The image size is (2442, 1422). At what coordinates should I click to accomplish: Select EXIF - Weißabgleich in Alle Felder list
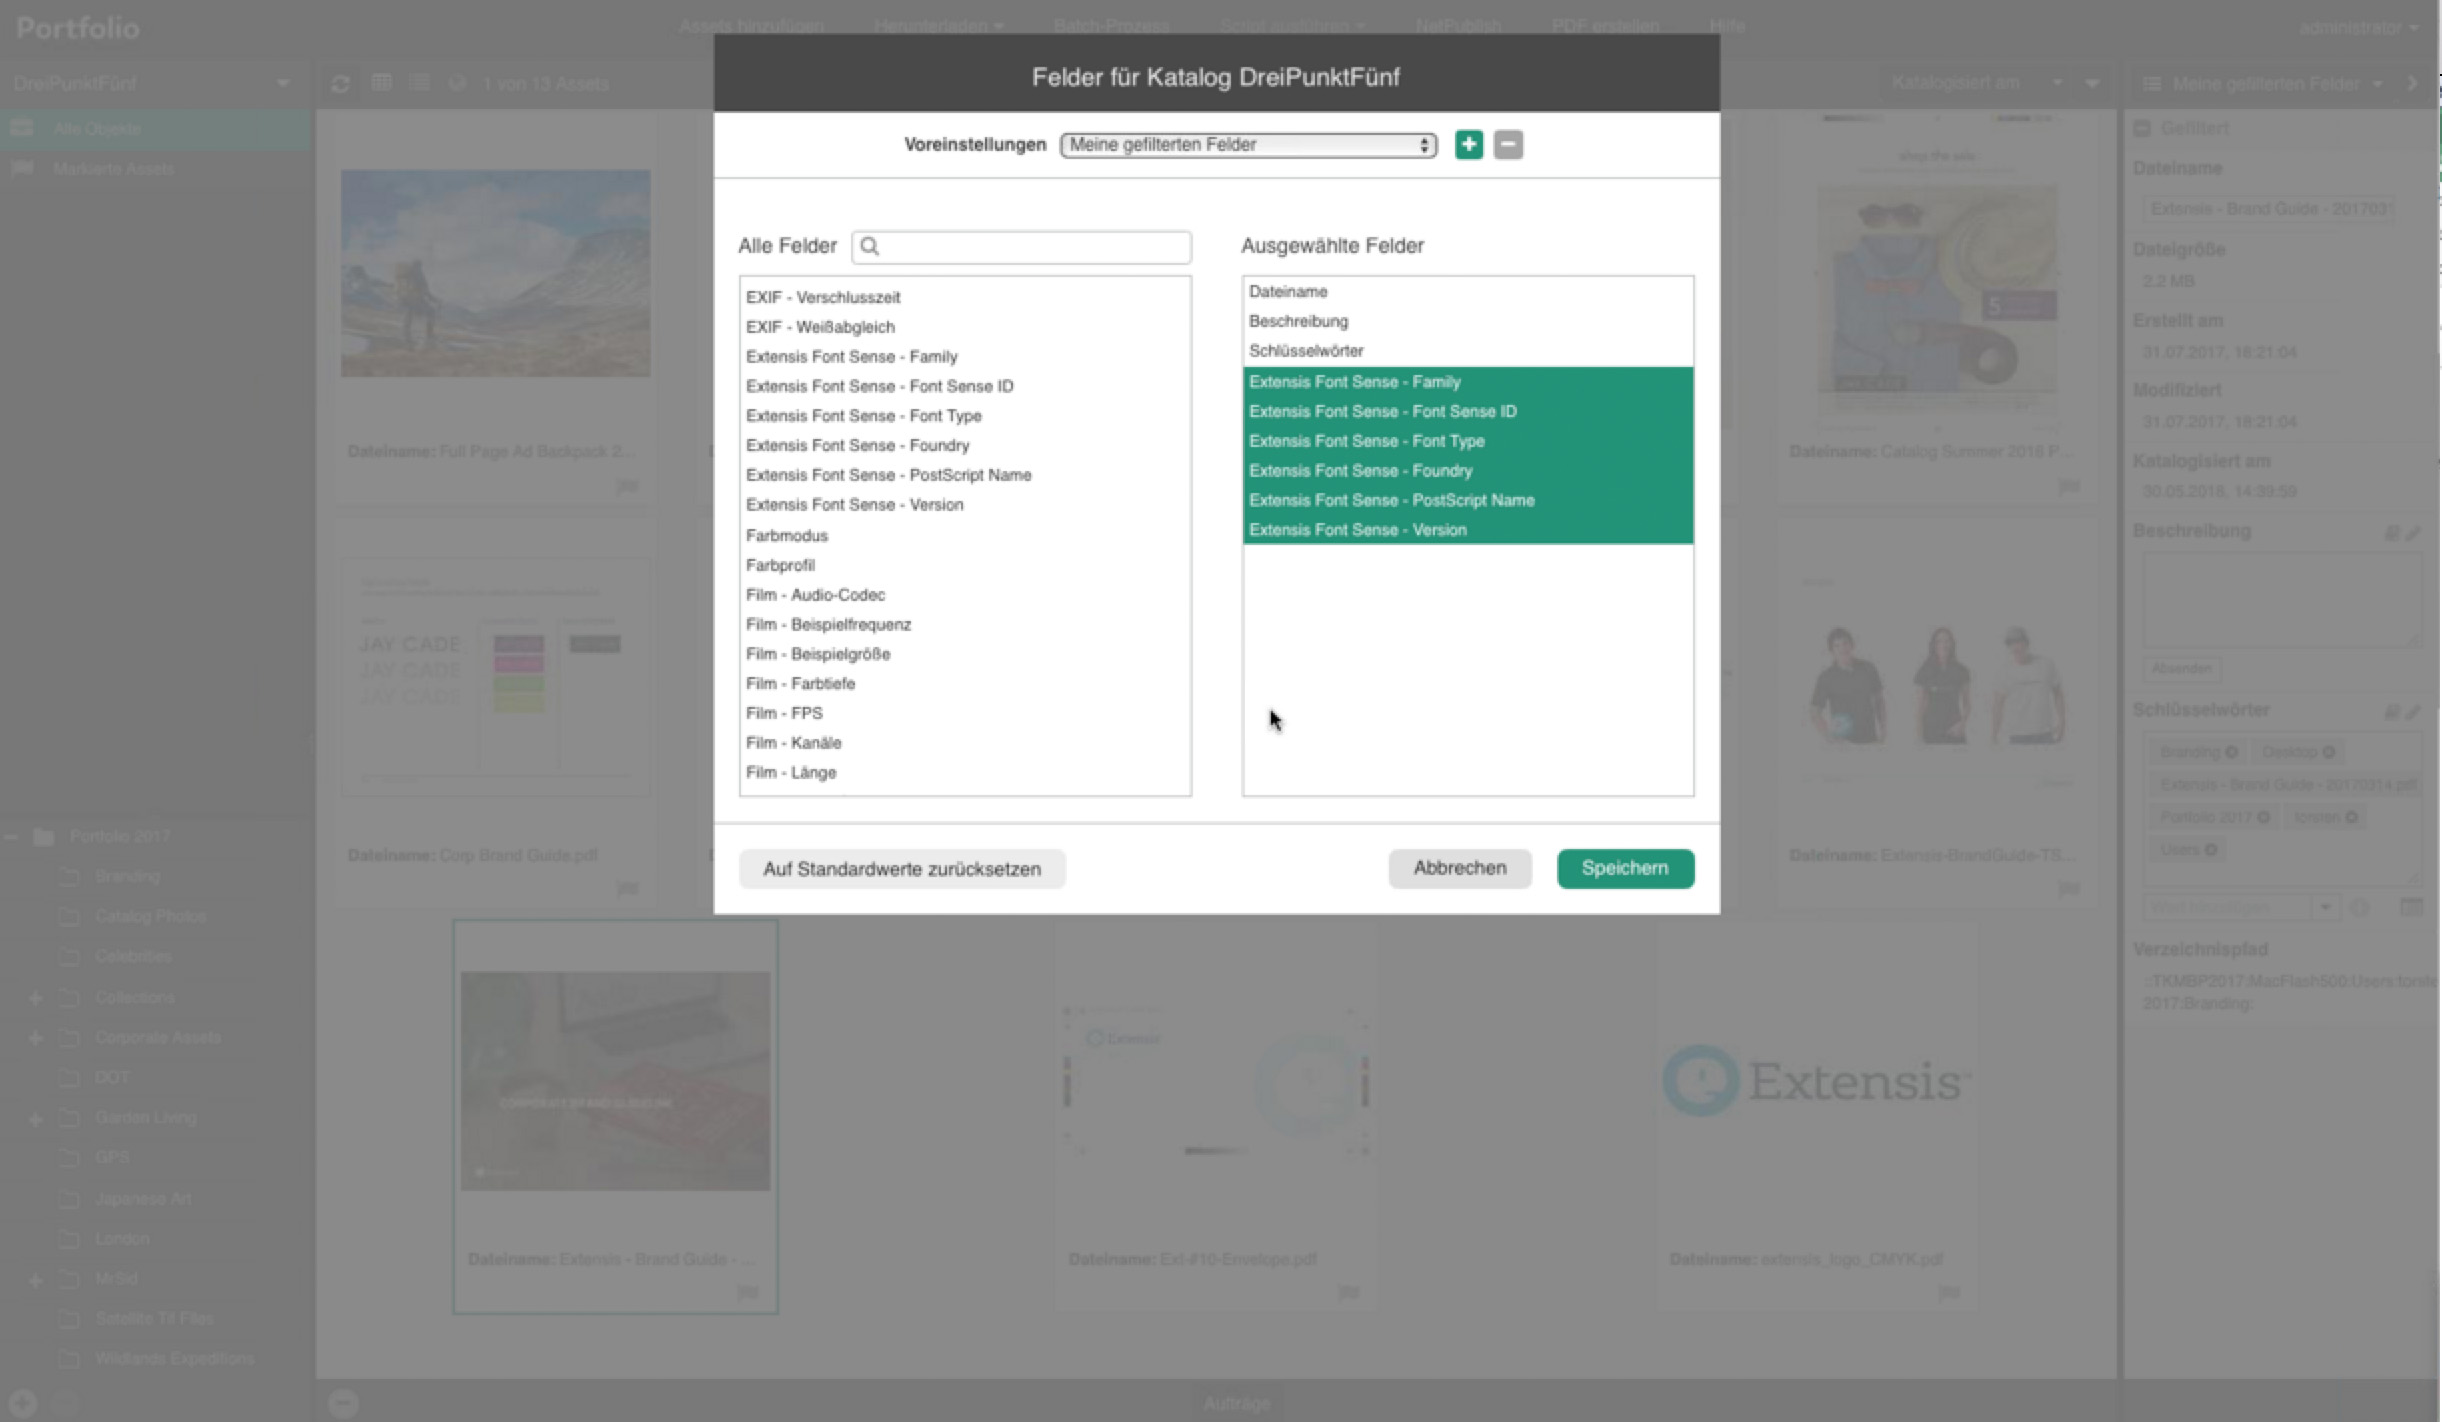(964, 327)
